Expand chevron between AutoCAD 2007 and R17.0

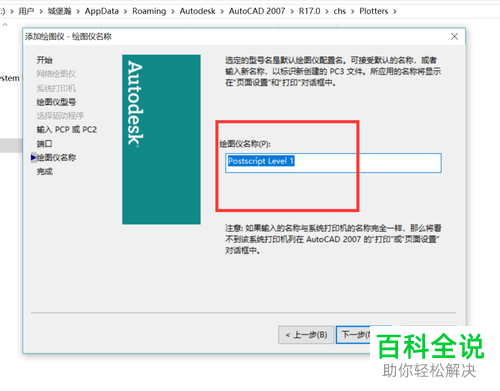click(292, 12)
